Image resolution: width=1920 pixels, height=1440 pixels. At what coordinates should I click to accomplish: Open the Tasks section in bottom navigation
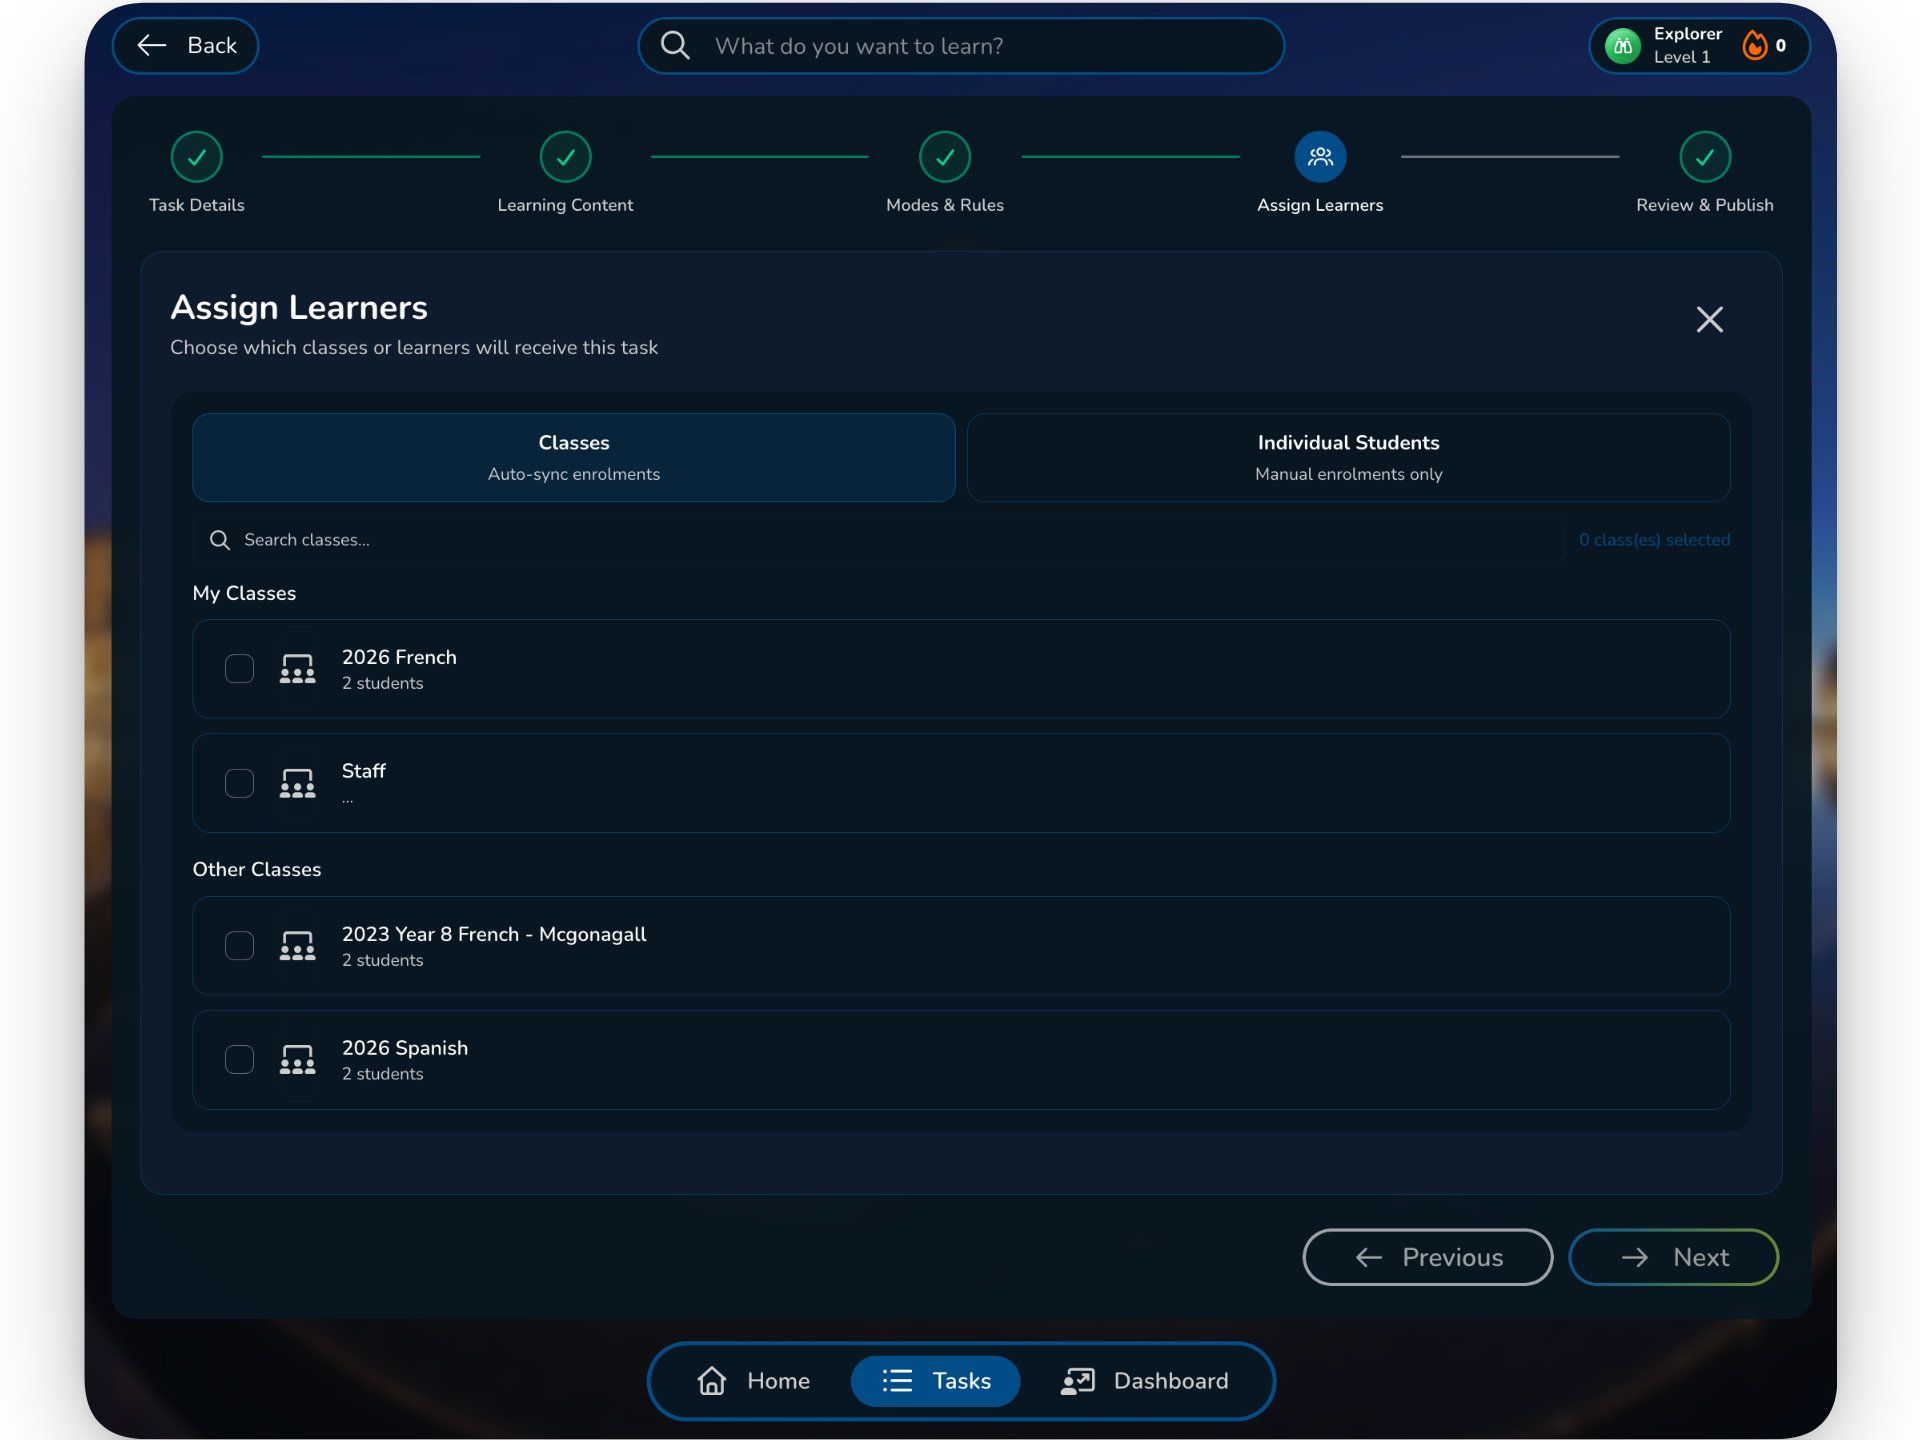tap(936, 1381)
